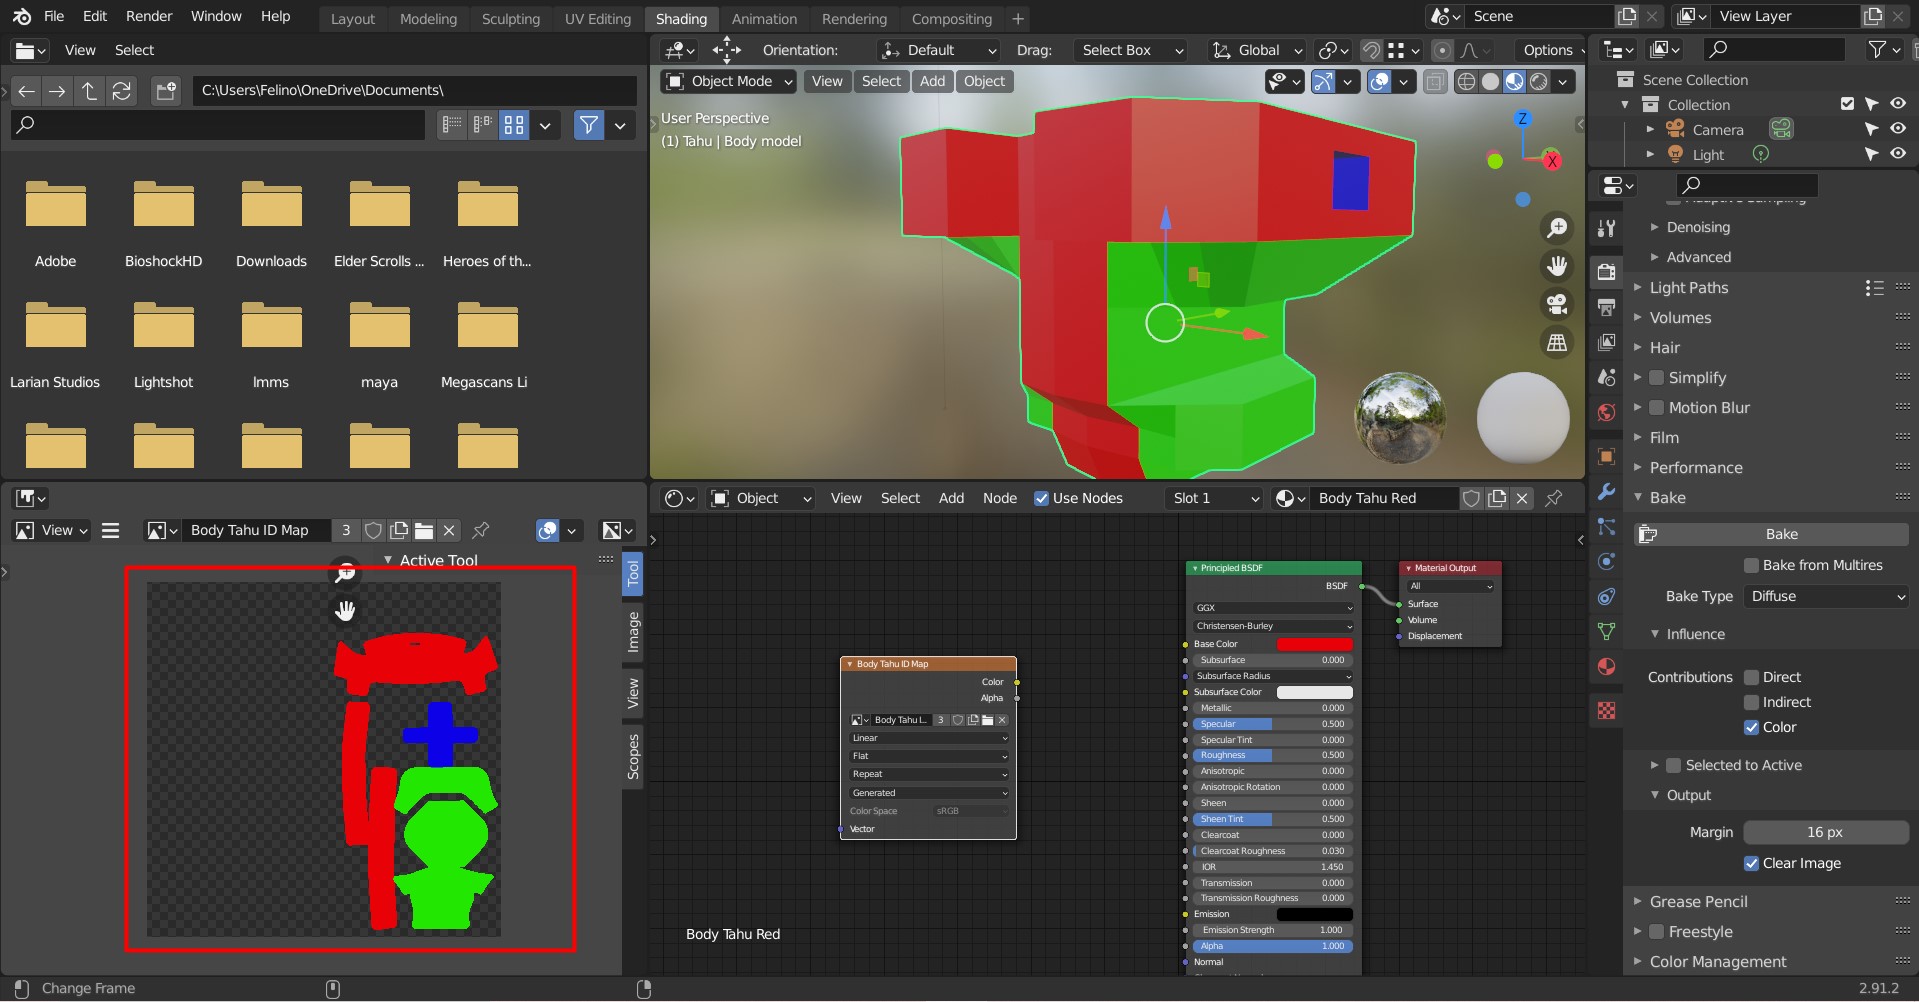Viewport: 1919px width, 1002px height.
Task: Select rendered viewport shading
Action: 1538,82
